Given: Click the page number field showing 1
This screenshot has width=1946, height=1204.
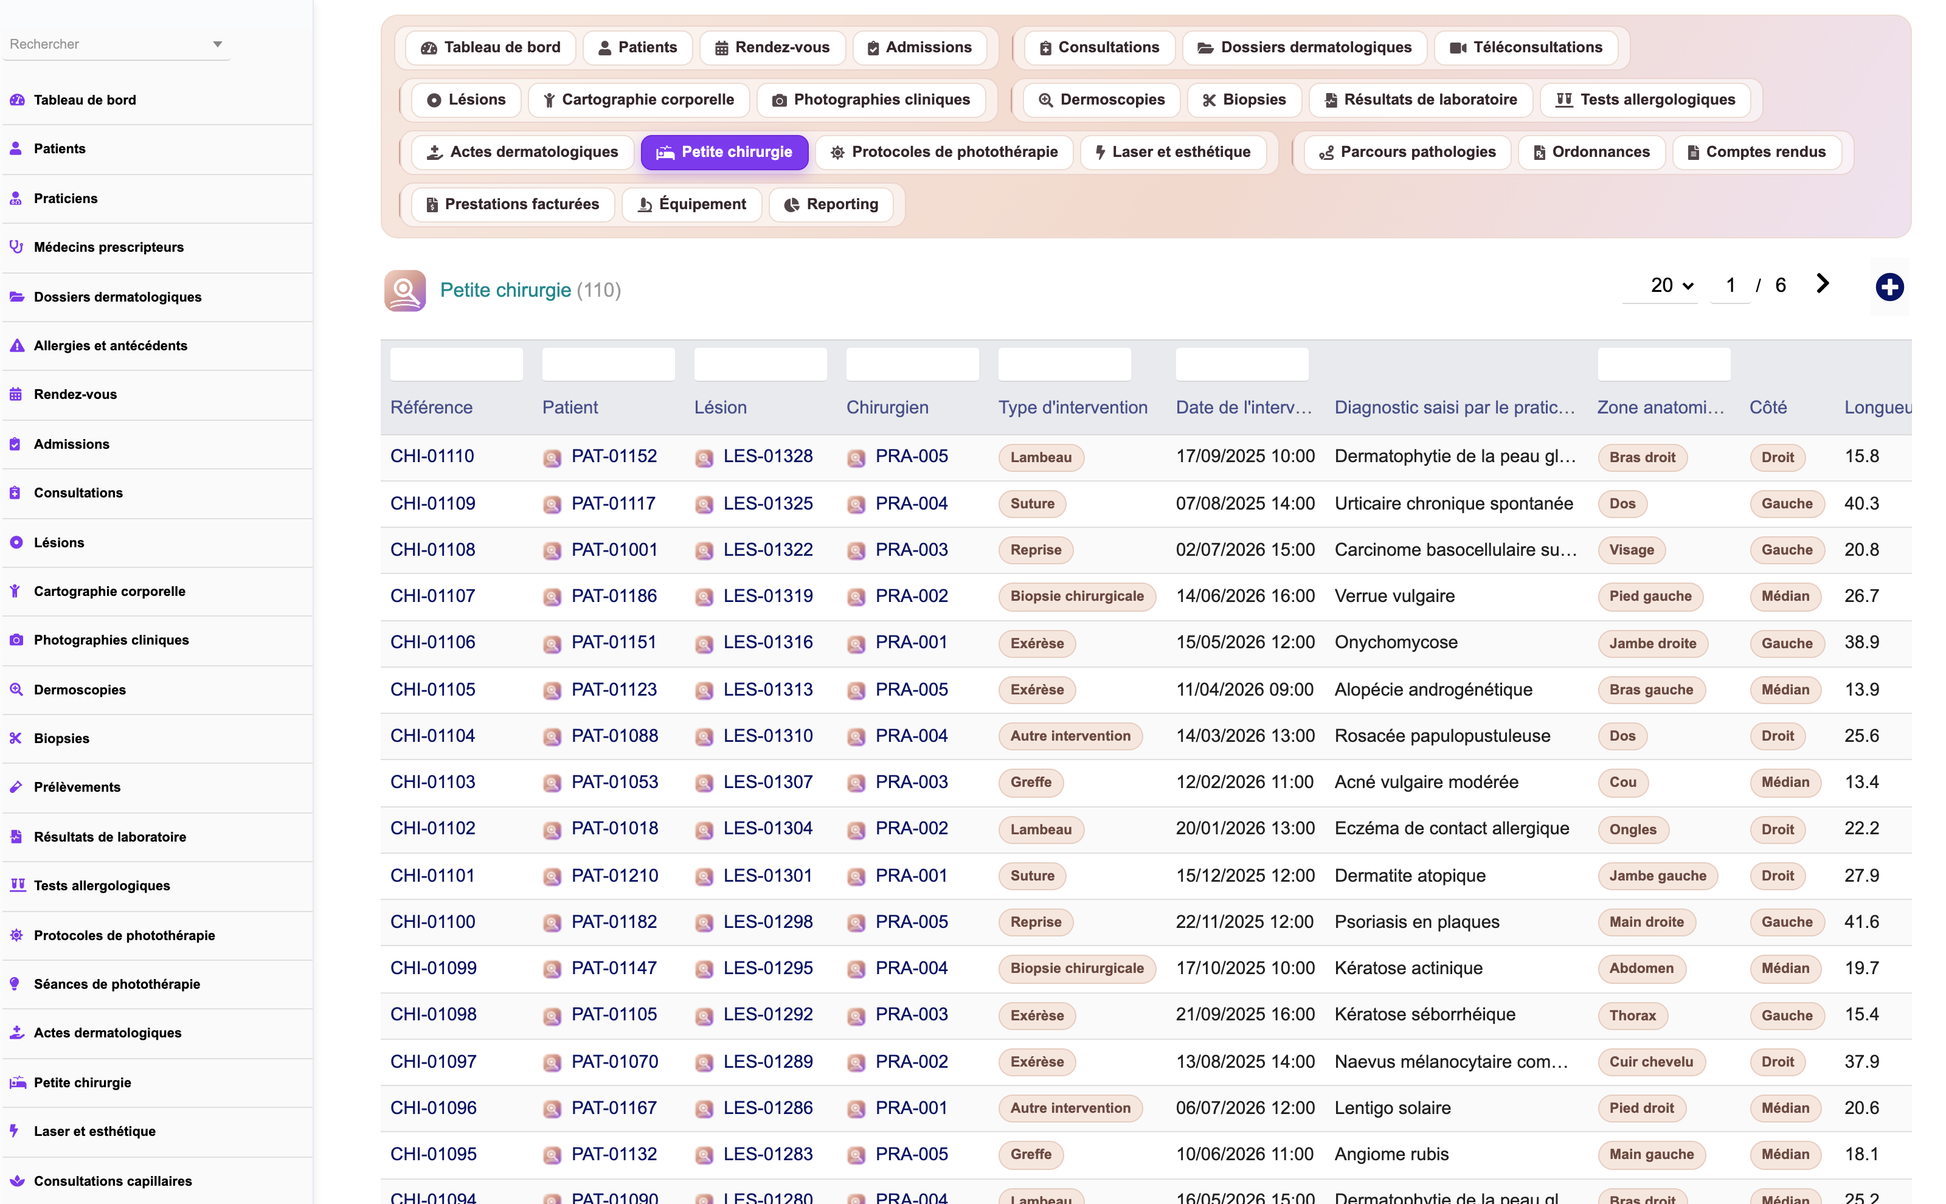Looking at the screenshot, I should [x=1730, y=286].
